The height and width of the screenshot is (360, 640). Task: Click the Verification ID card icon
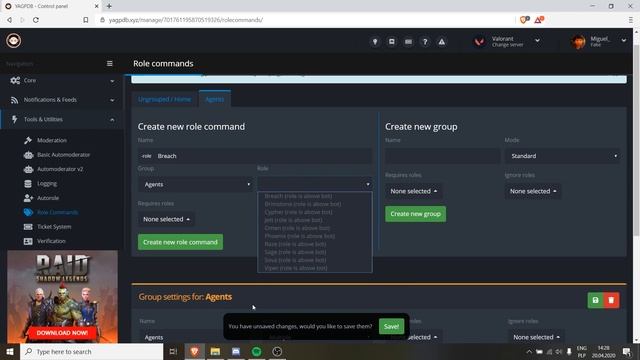pos(28,241)
